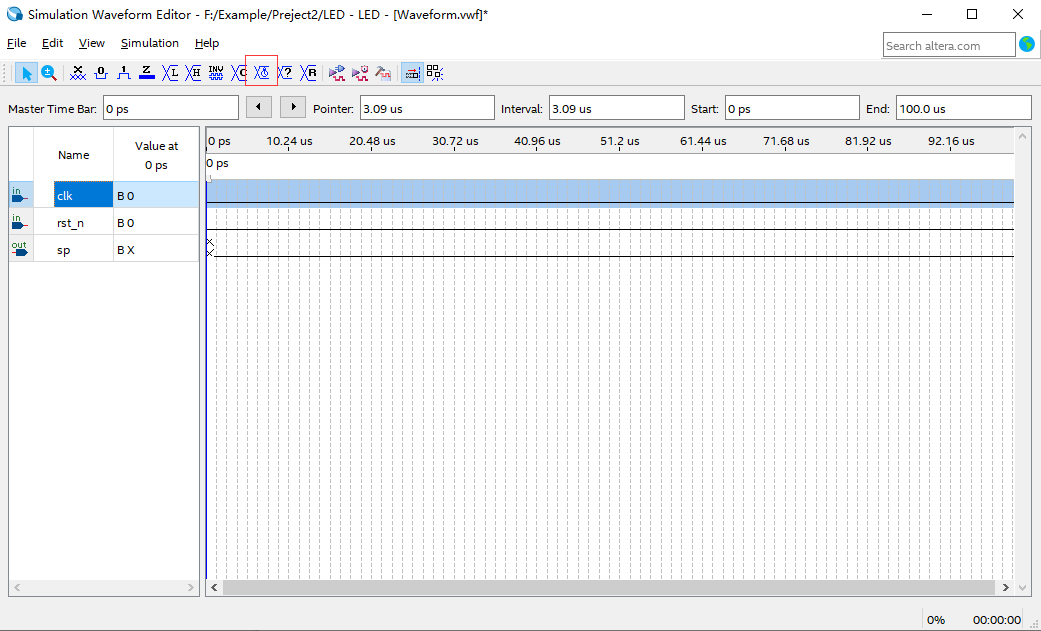Image resolution: width=1041 pixels, height=631 pixels.
Task: Click vertical scrollbar up arrow
Action: [x=1022, y=136]
